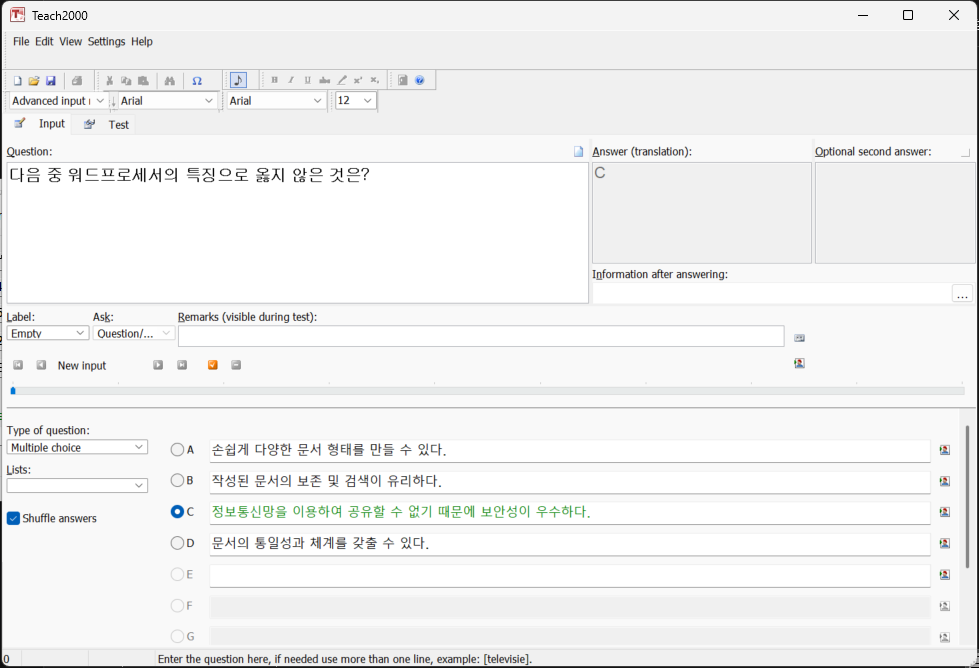Screen dimensions: 979x668
Task: Click in the Remarks input field
Action: tap(480, 336)
